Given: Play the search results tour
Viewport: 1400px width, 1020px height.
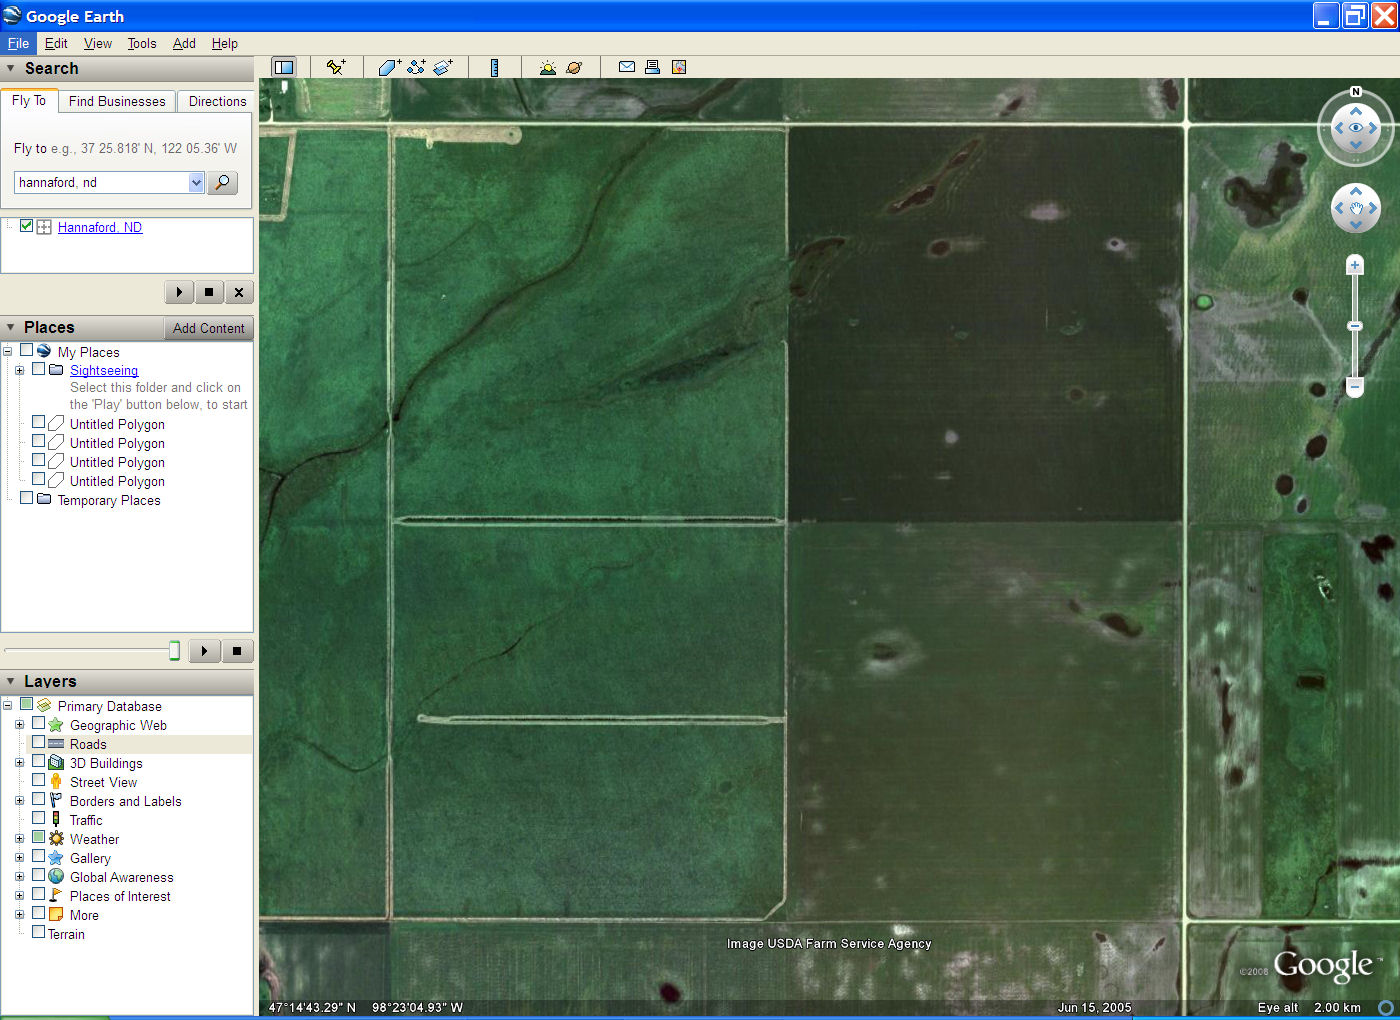Looking at the screenshot, I should (x=179, y=292).
